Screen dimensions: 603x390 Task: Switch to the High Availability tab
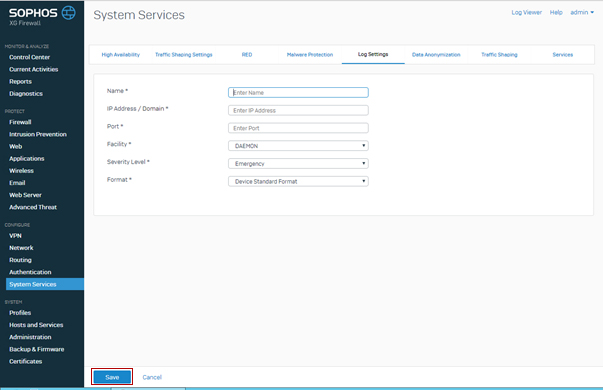(121, 55)
